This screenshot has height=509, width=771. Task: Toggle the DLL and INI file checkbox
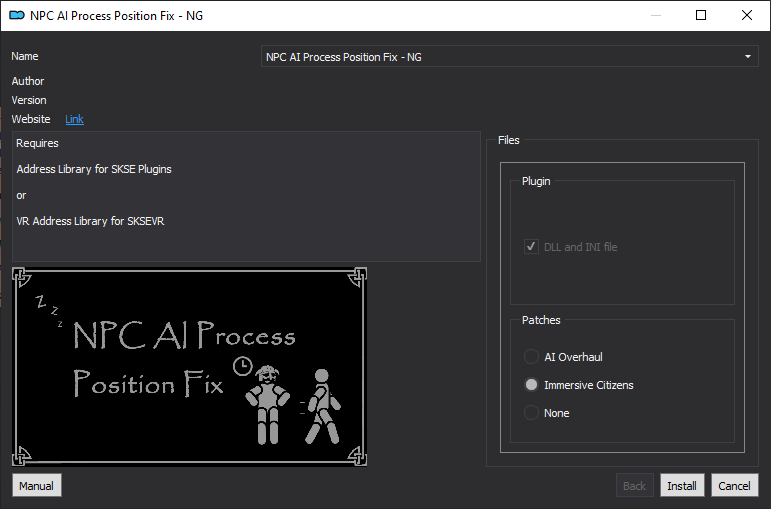tap(531, 246)
